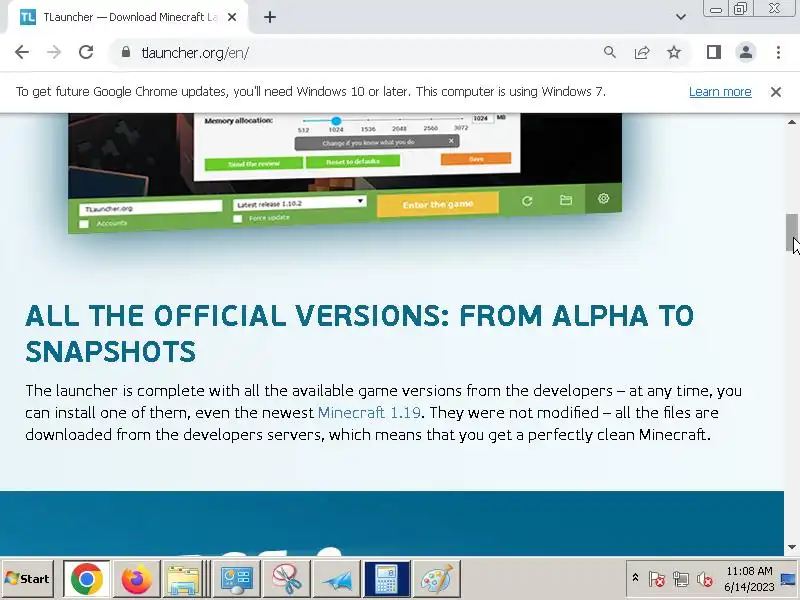Click the page scrollbar up arrow
Viewport: 800px width, 600px height.
point(791,121)
